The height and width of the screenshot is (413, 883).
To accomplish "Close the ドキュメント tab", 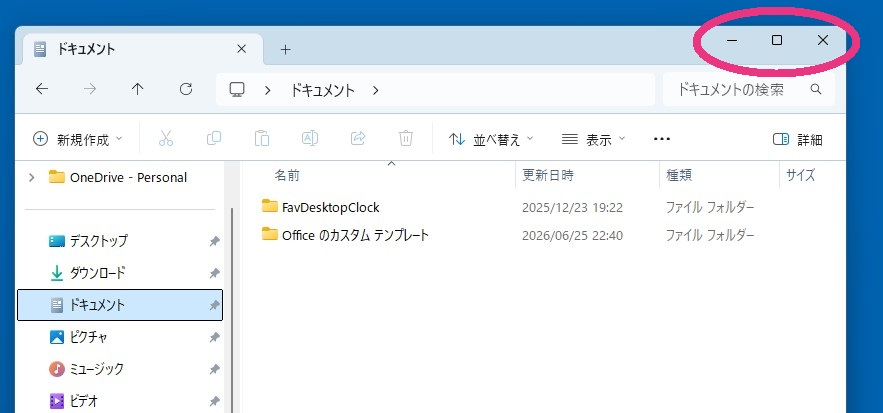I will (x=242, y=49).
